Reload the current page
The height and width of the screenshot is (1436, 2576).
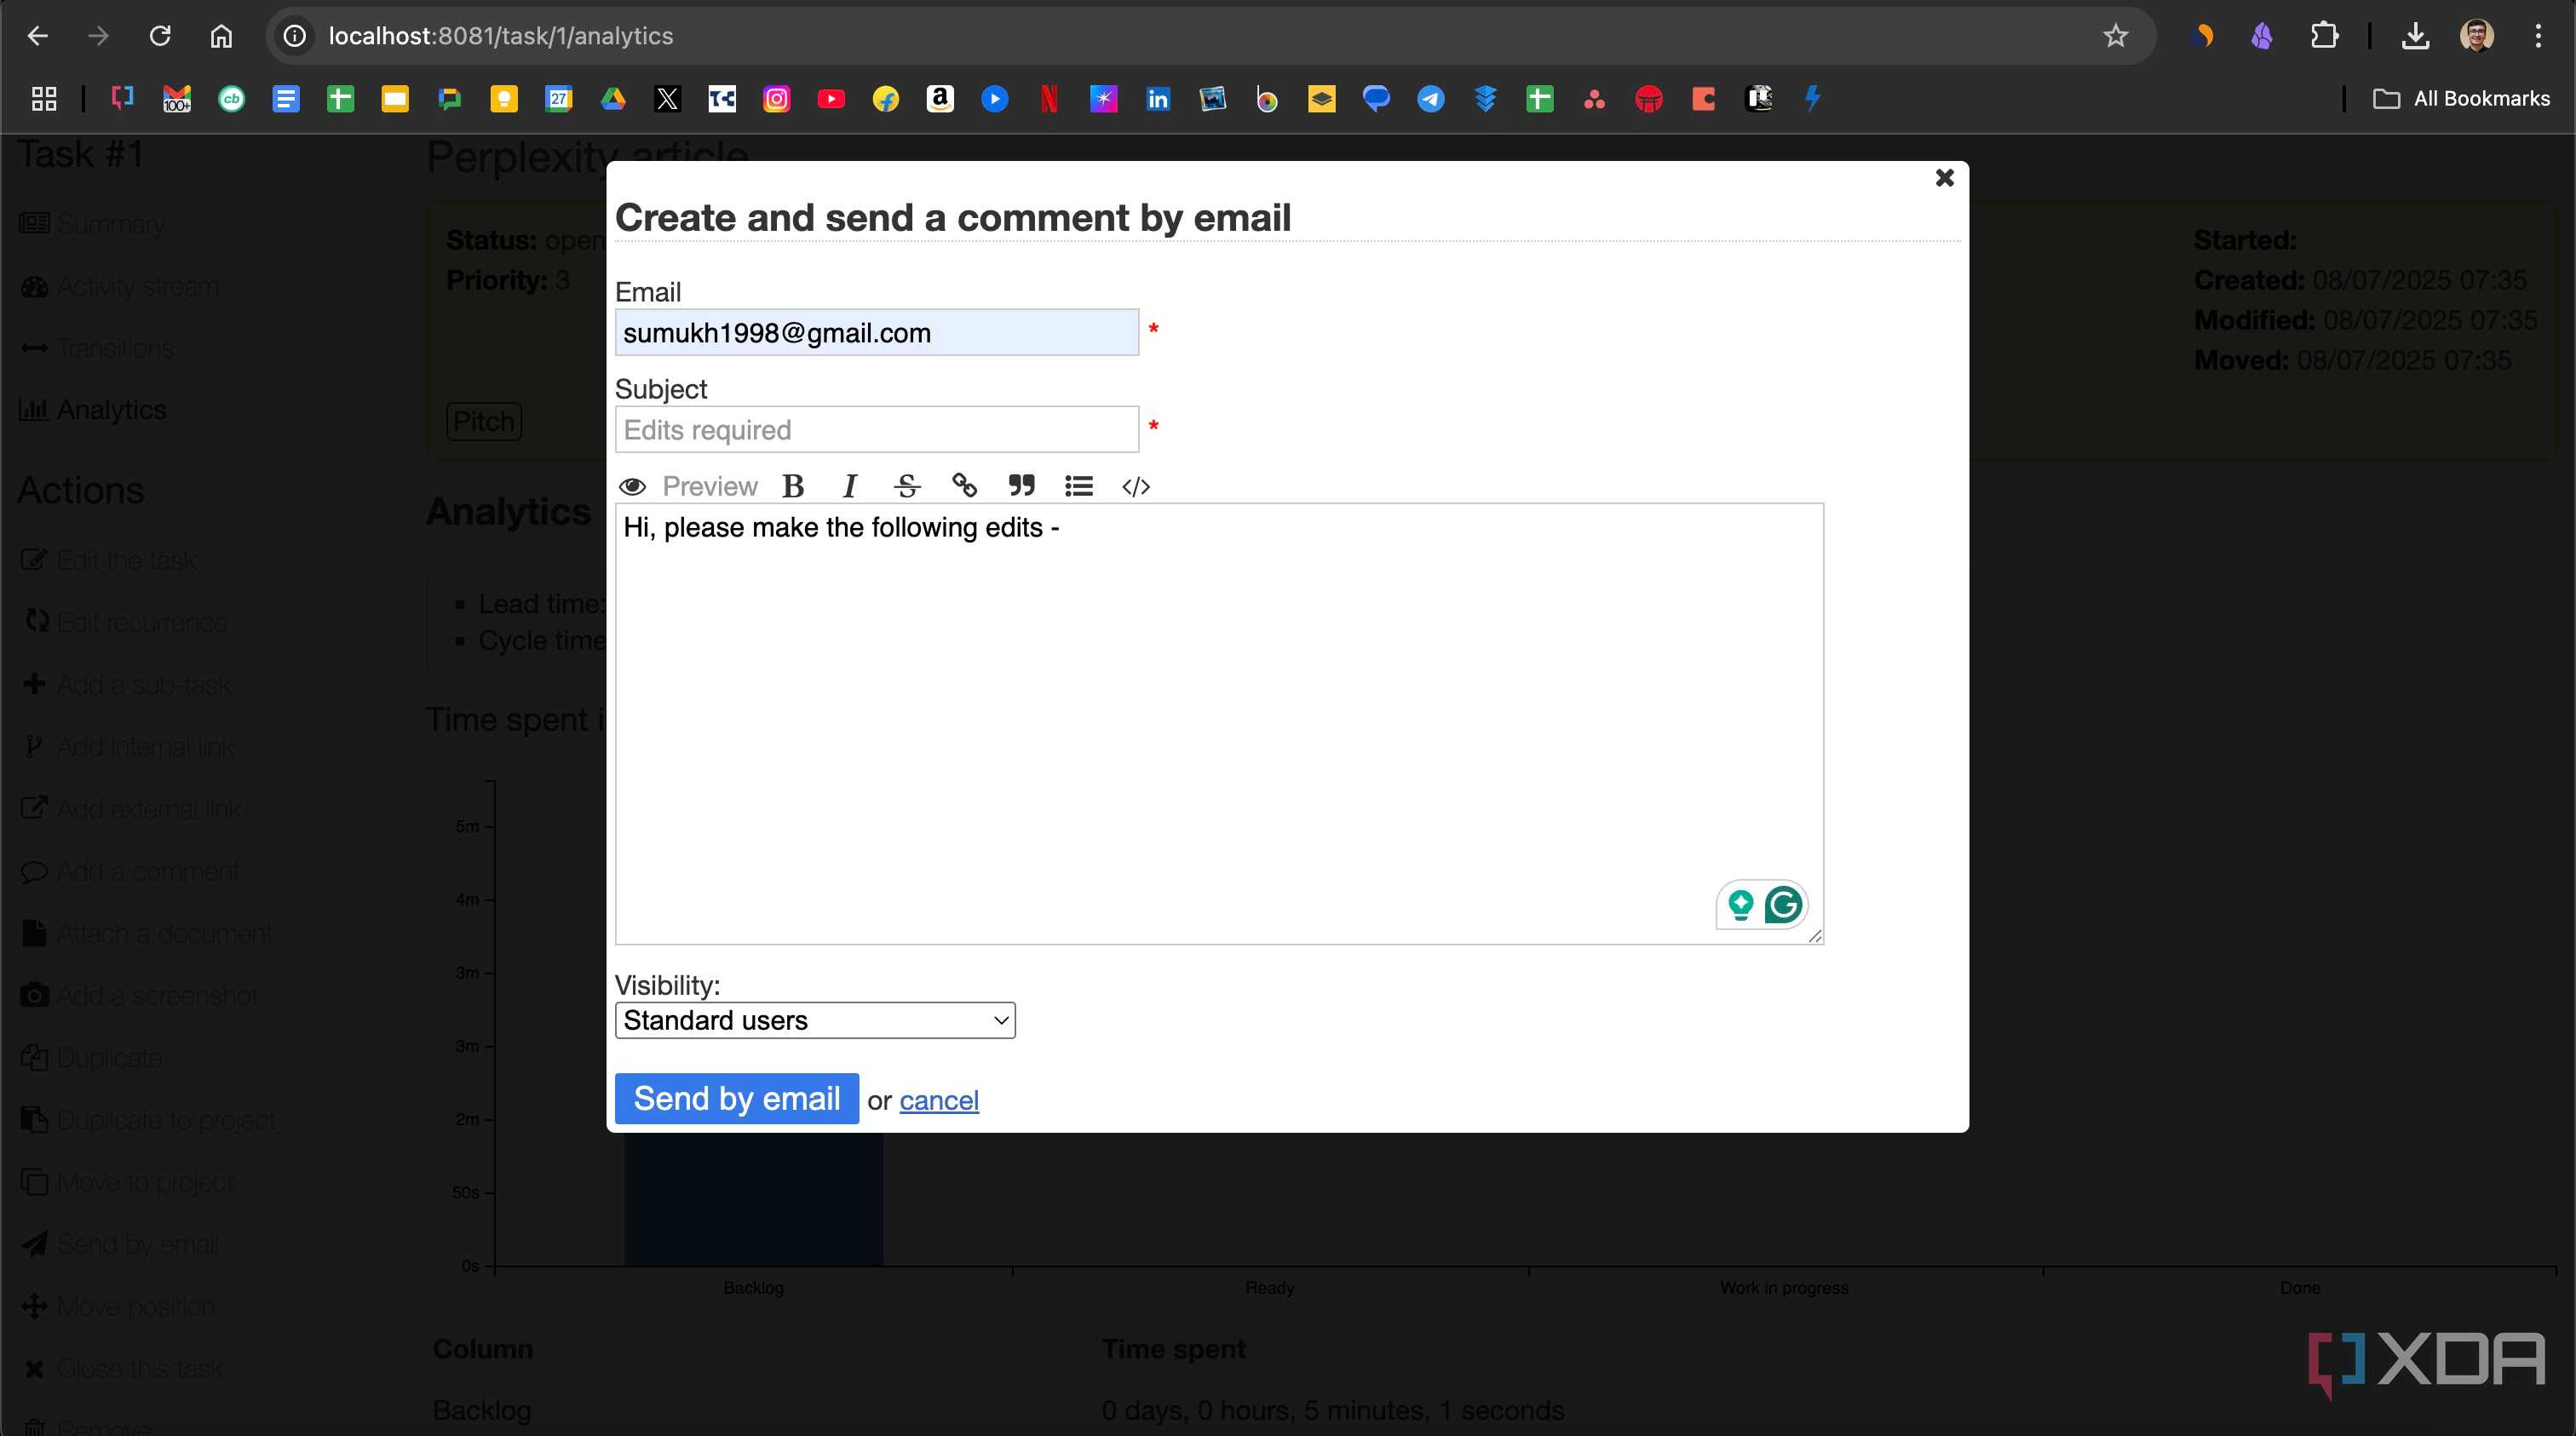[x=160, y=36]
